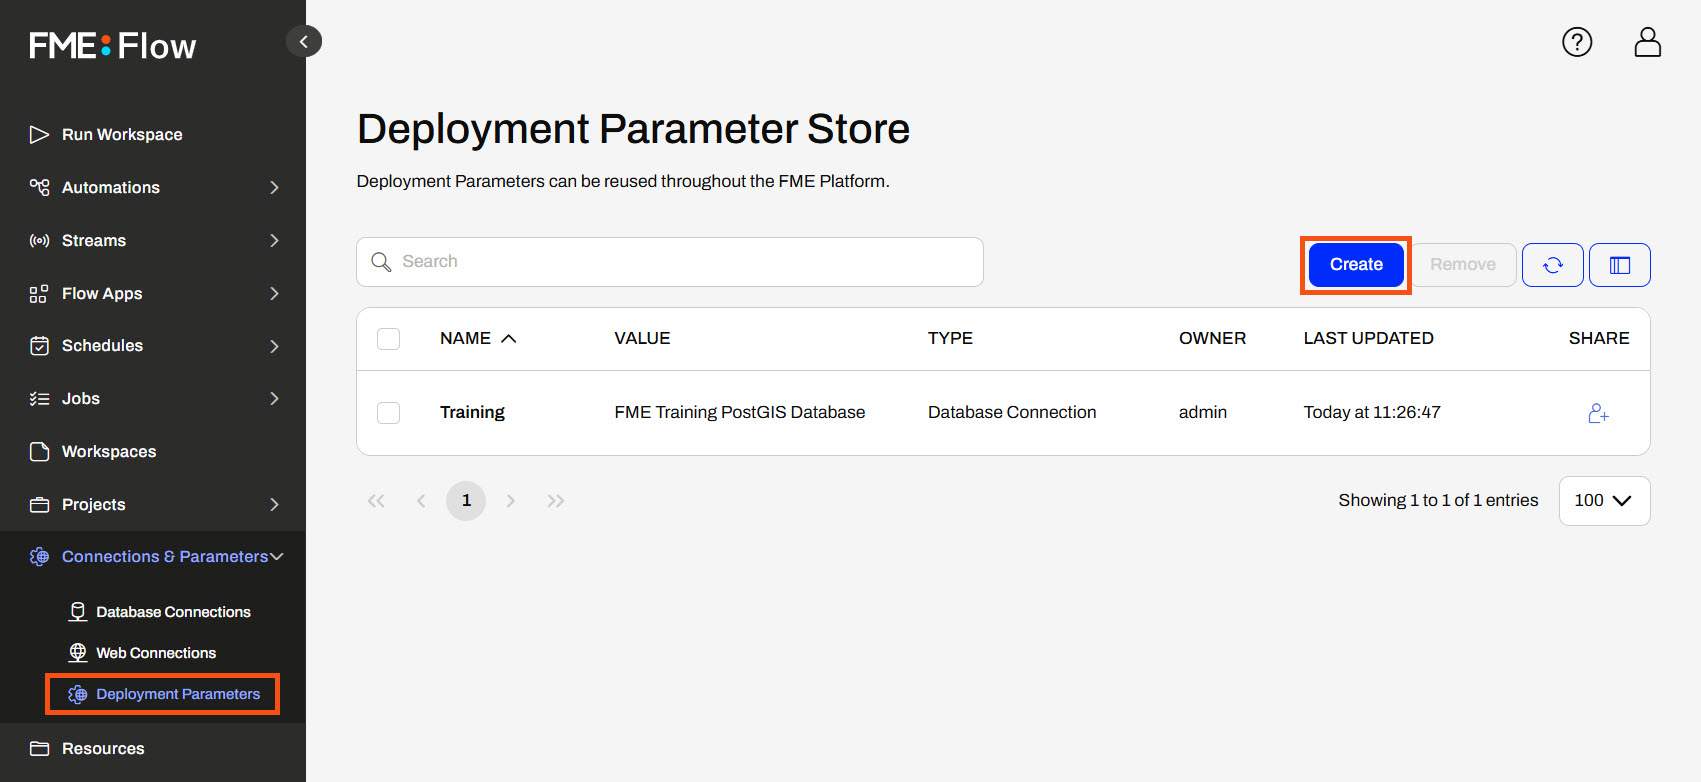Open the column display settings icon
This screenshot has width=1701, height=782.
[1619, 265]
